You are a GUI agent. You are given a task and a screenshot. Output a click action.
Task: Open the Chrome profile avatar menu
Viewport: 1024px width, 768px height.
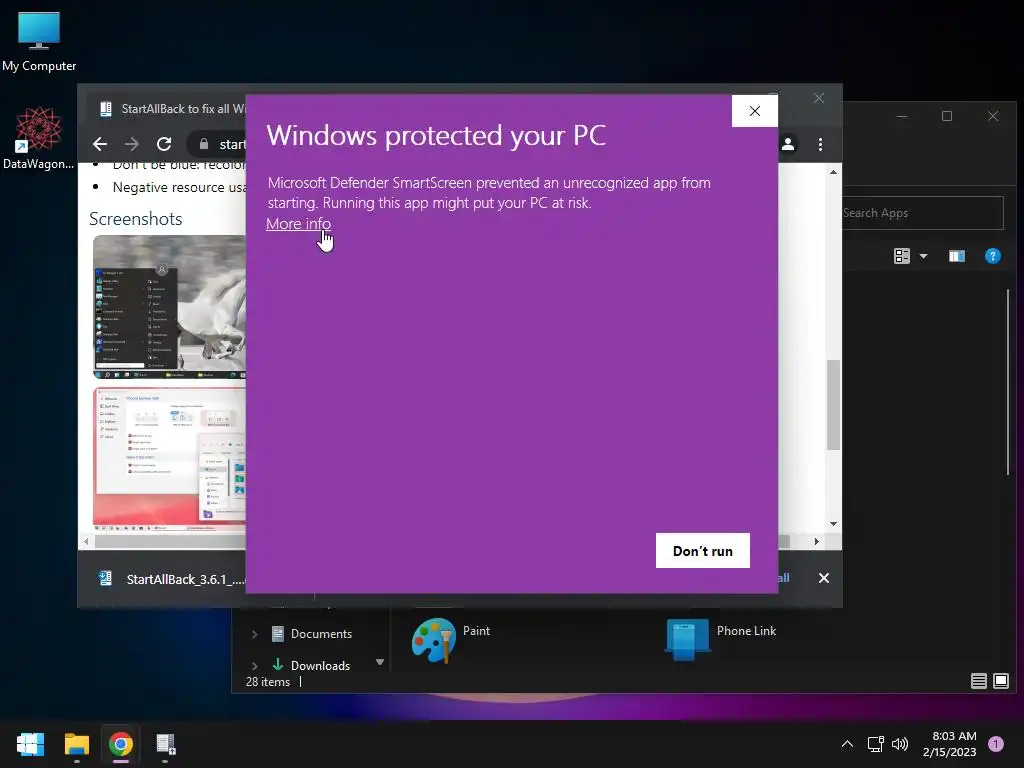pyautogui.click(x=788, y=144)
